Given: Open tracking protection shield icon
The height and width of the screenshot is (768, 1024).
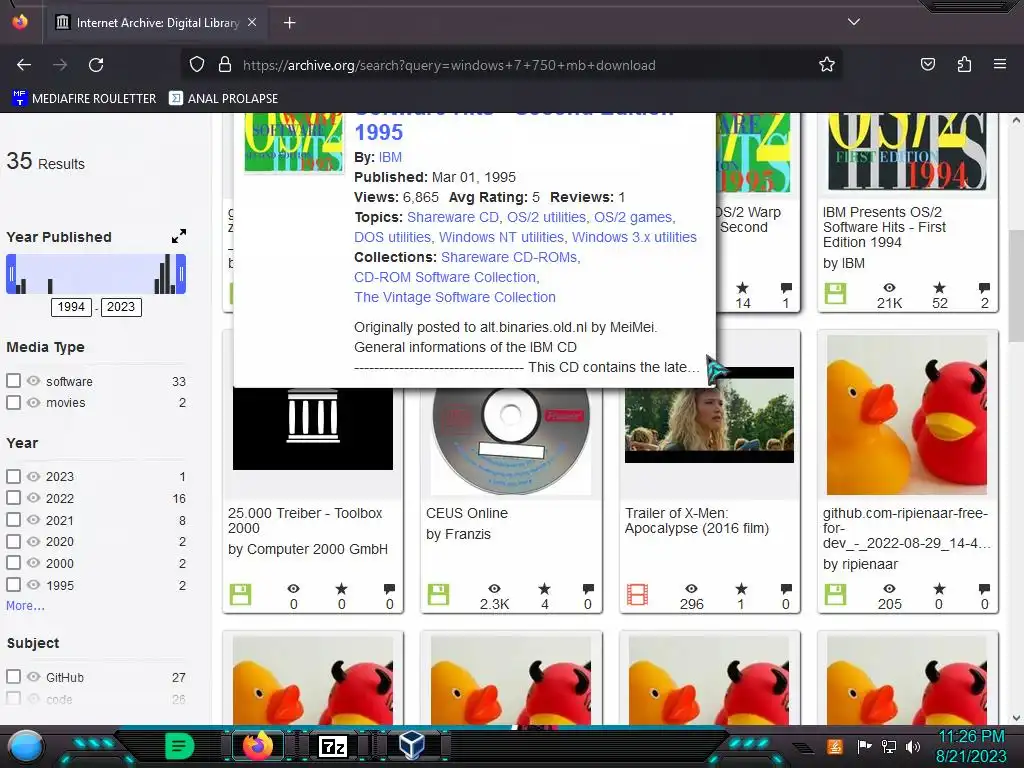Looking at the screenshot, I should 197,65.
